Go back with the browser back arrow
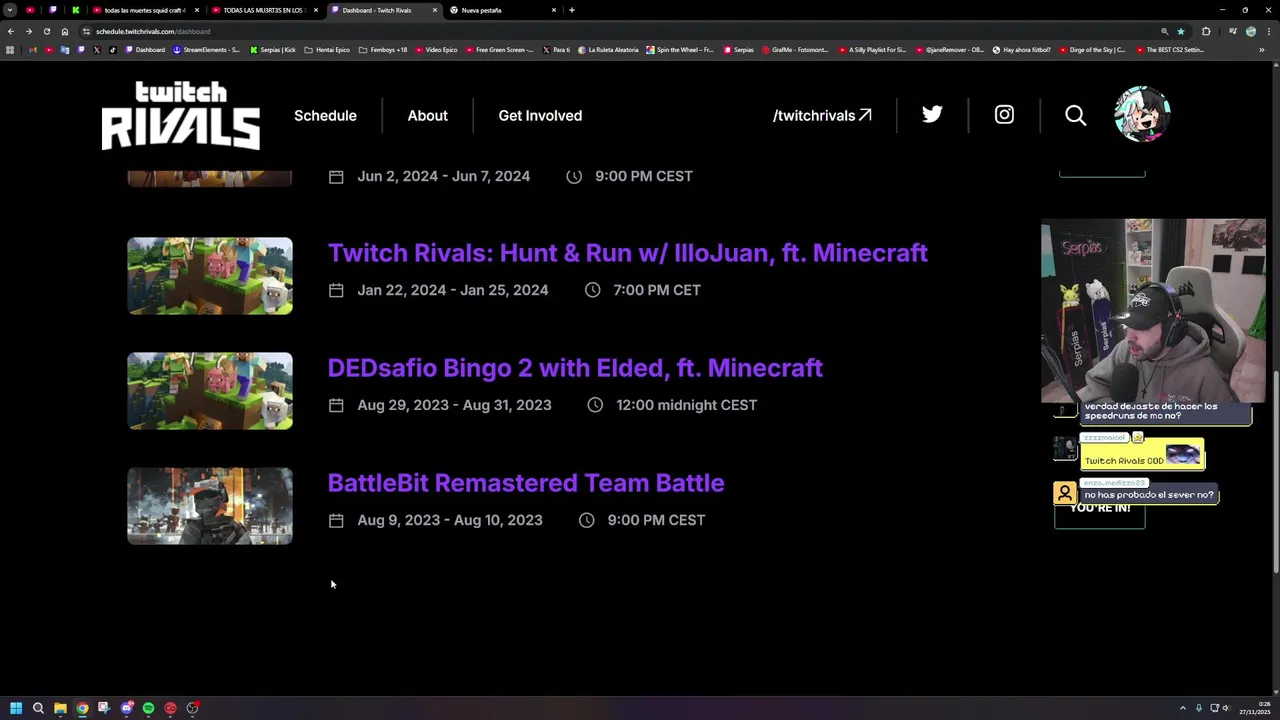 point(11,31)
